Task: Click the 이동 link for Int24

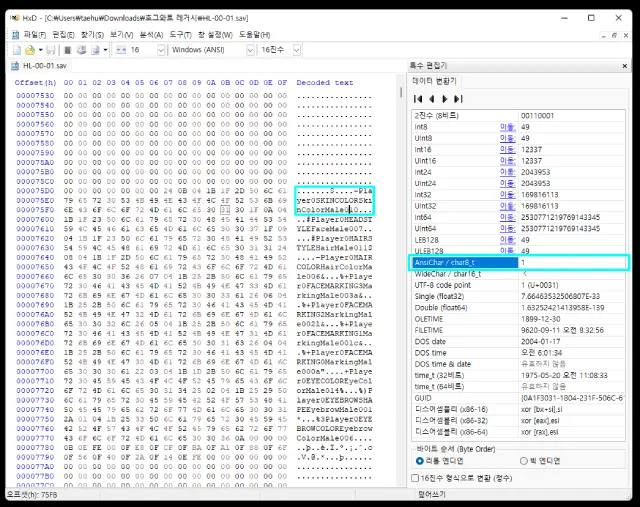Action: [x=508, y=172]
